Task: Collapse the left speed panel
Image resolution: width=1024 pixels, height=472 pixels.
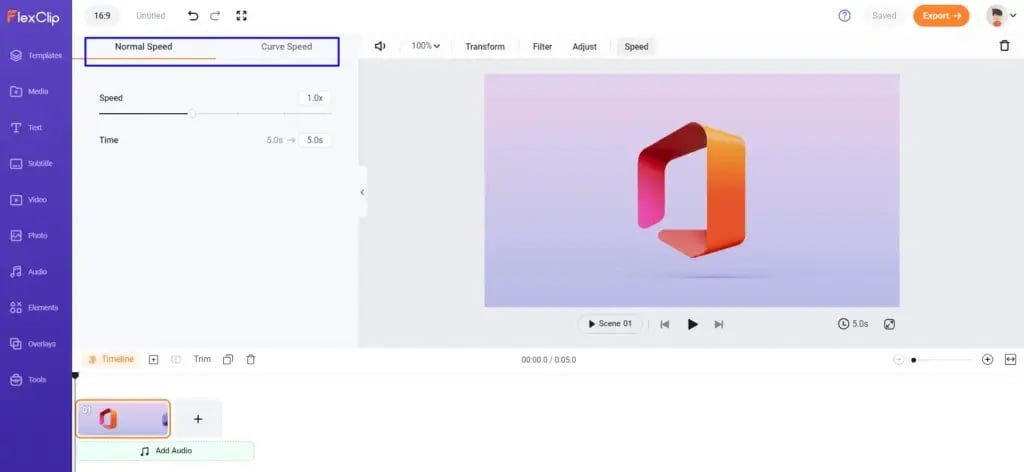Action: (362, 192)
